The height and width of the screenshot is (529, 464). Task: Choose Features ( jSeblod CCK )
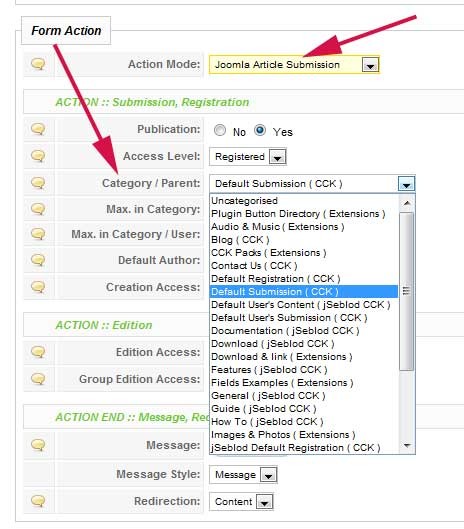coord(304,369)
